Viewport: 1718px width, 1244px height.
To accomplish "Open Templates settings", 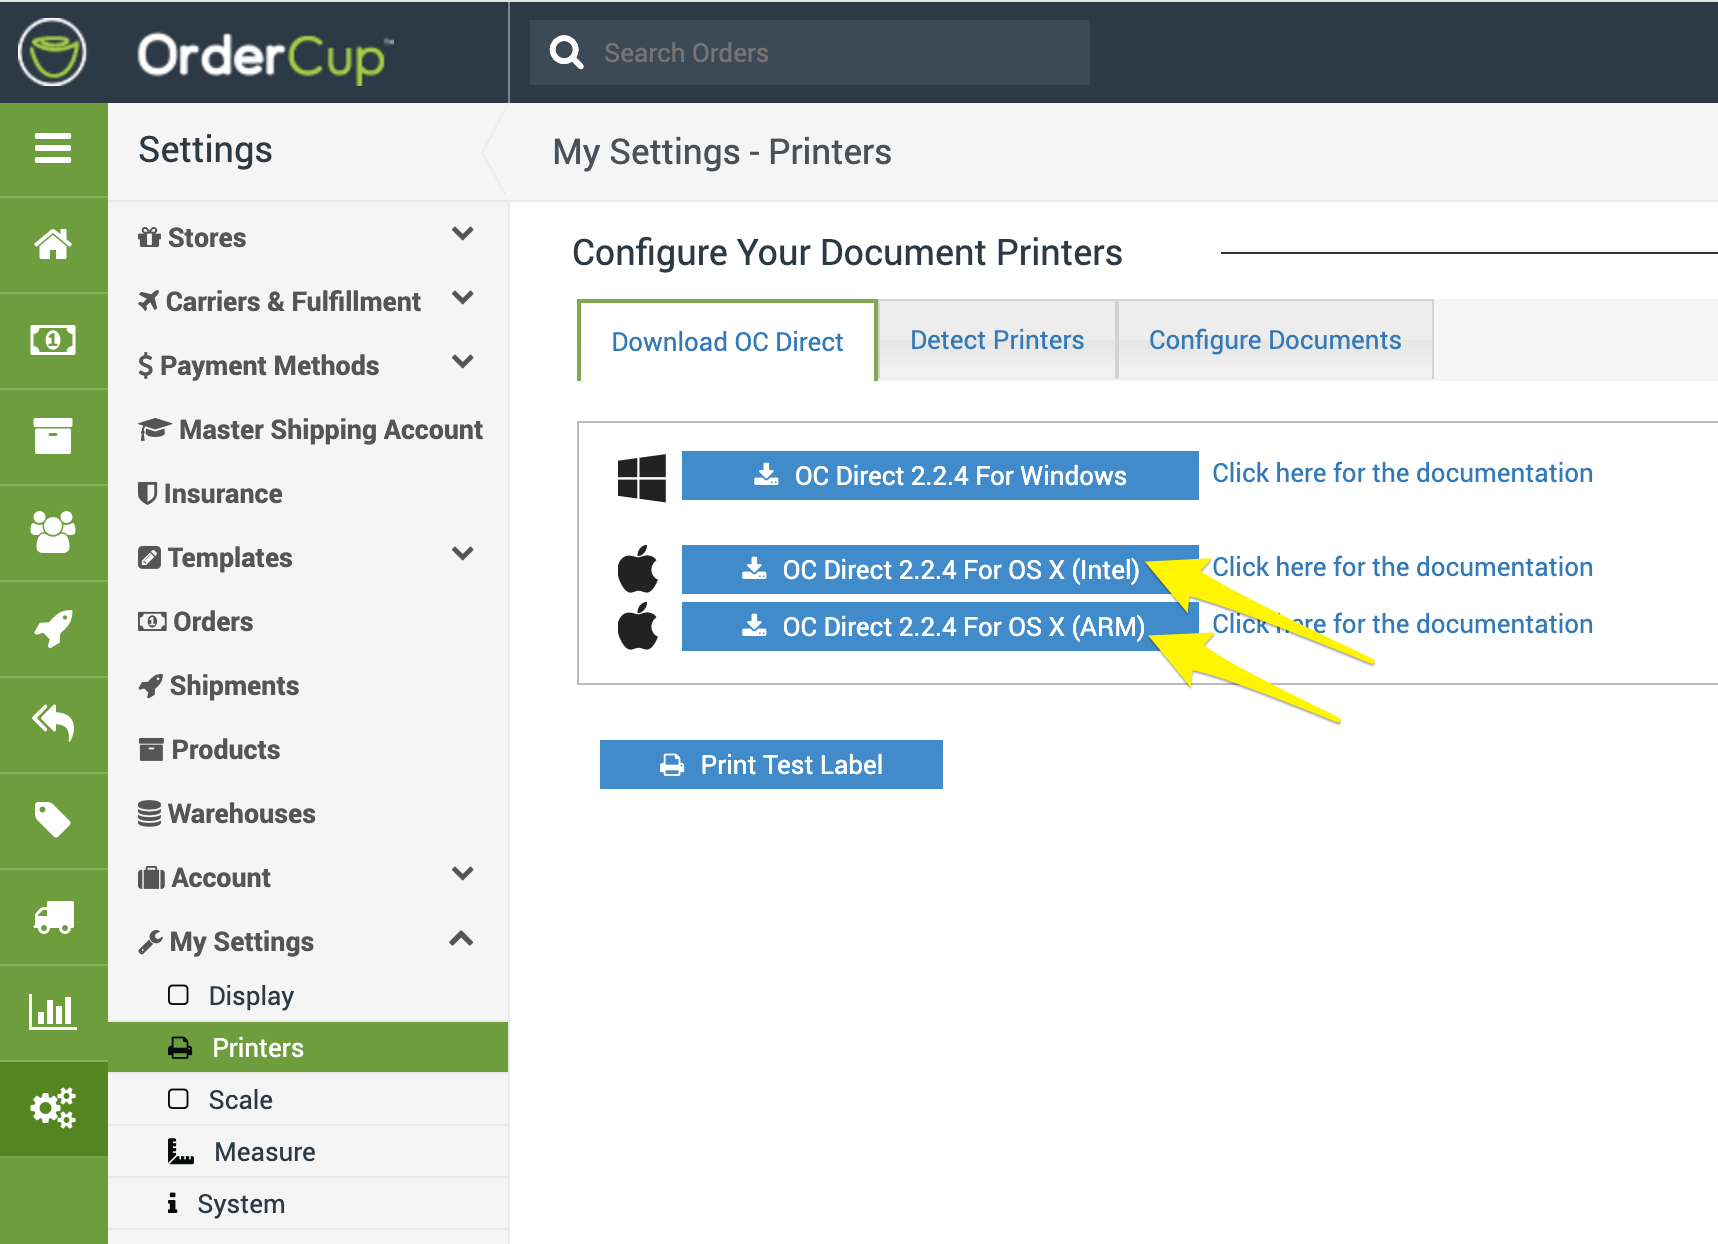I will [x=215, y=558].
